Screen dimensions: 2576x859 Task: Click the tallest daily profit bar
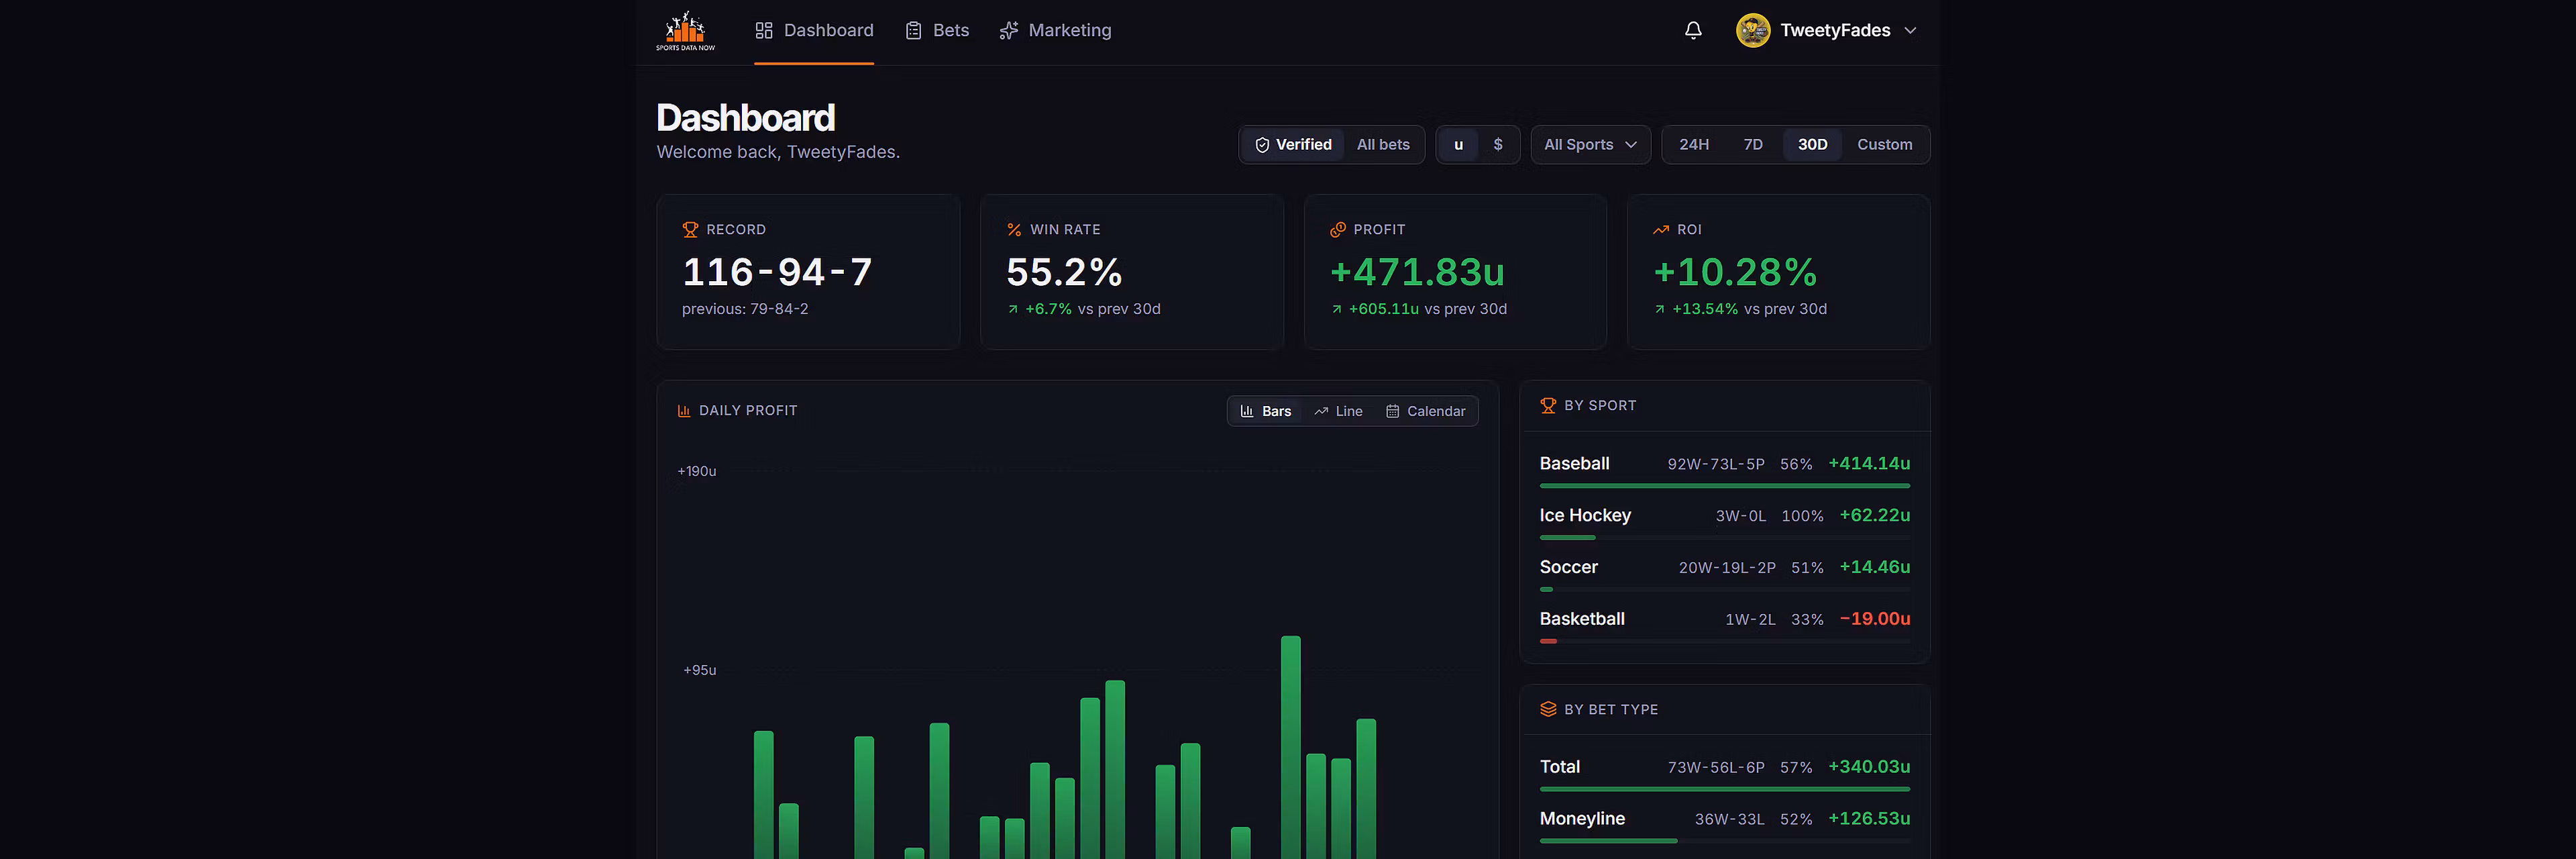click(x=1290, y=747)
